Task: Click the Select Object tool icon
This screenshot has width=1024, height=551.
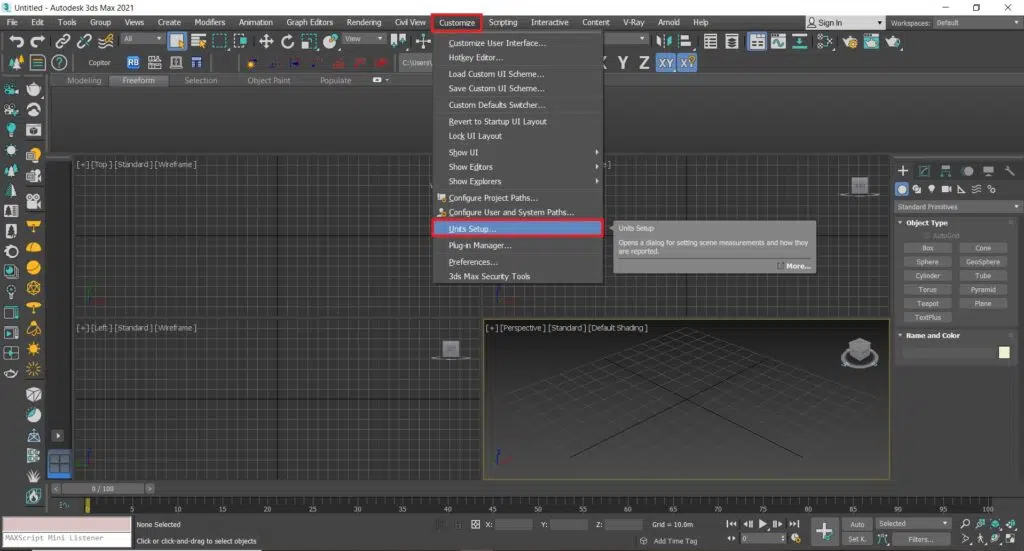Action: [x=177, y=41]
